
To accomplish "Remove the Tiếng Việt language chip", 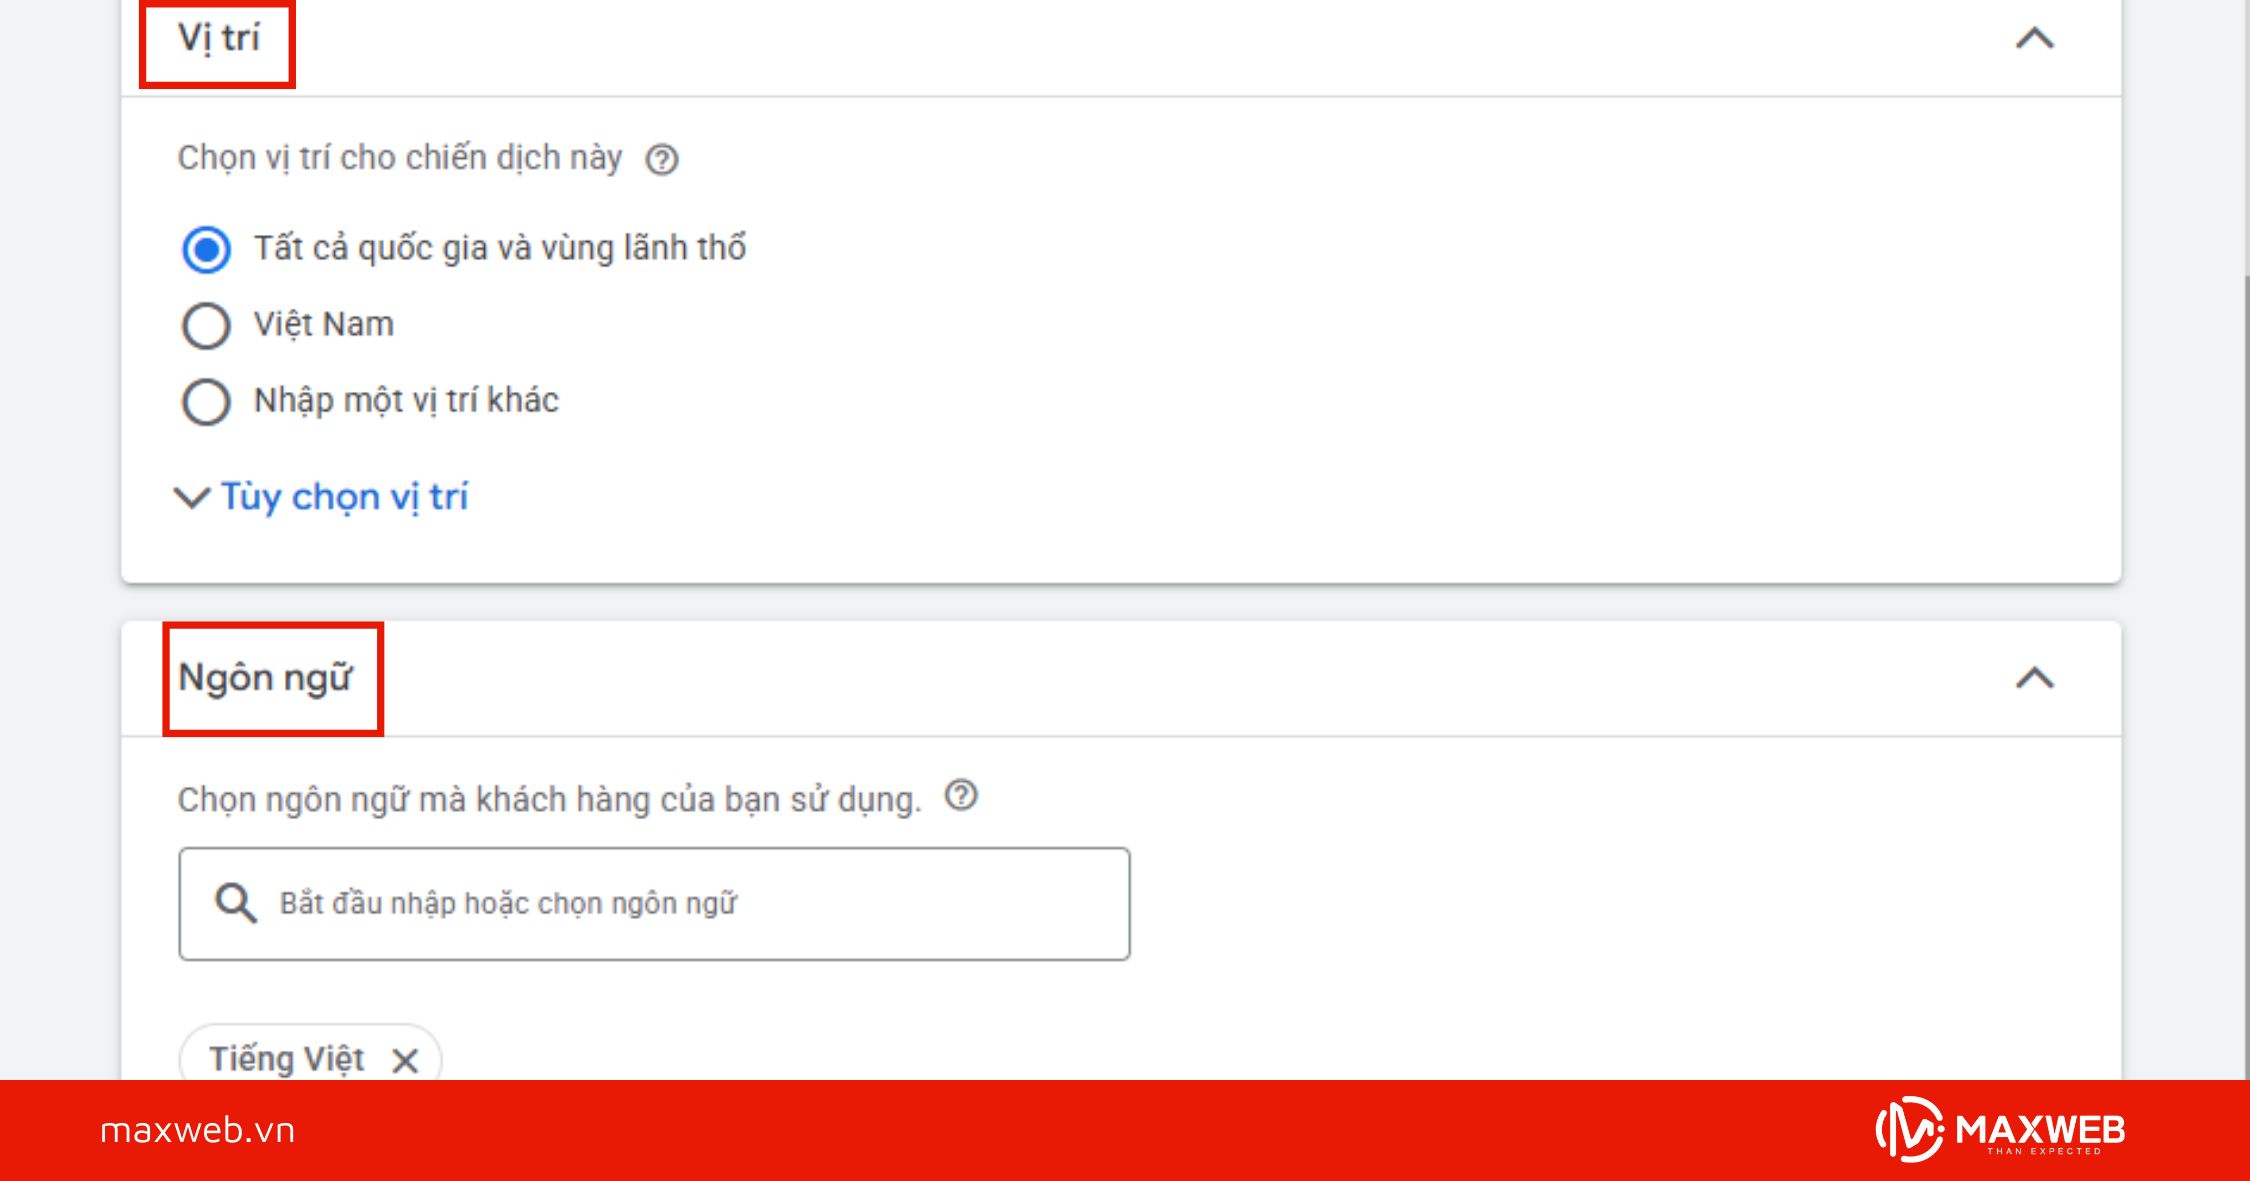I will 407,1060.
